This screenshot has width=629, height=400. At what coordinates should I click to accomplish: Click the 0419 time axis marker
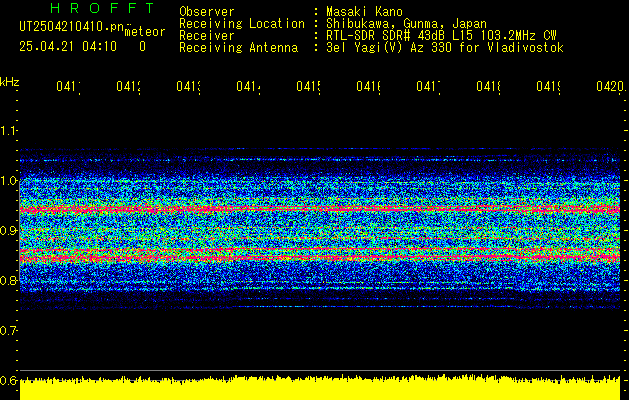coord(548,86)
